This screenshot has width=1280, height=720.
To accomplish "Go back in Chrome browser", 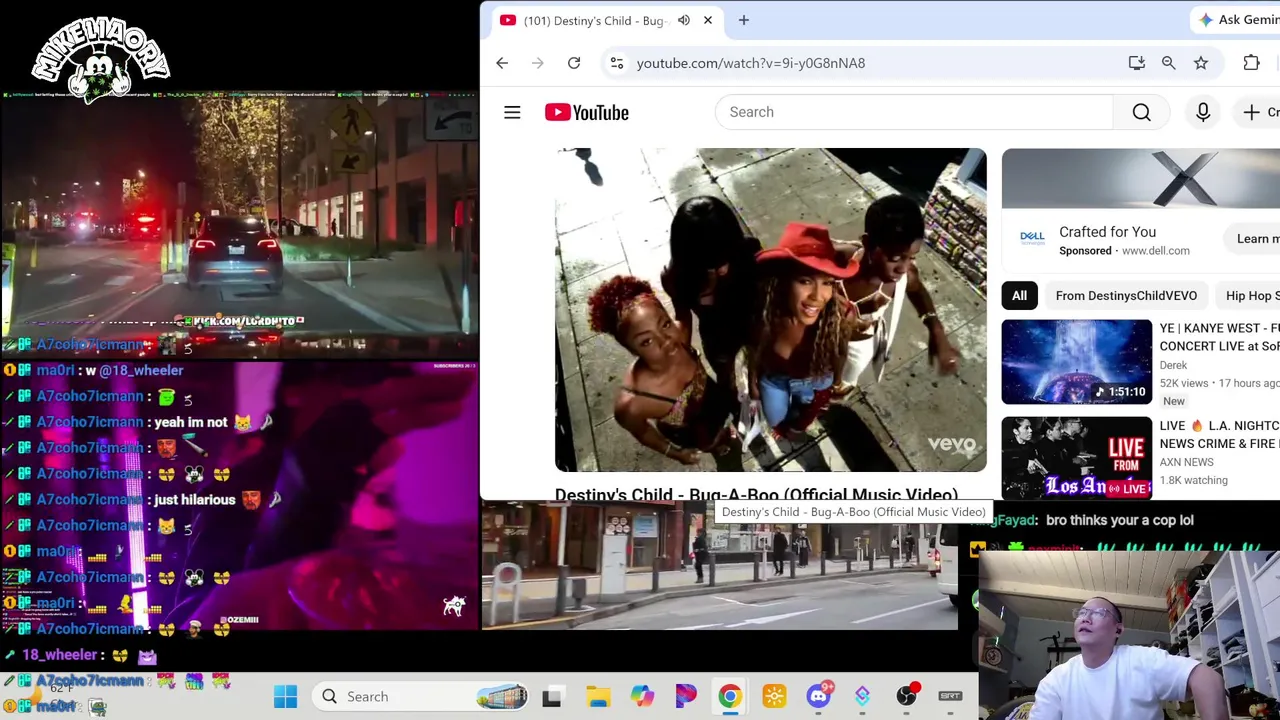I will point(502,63).
